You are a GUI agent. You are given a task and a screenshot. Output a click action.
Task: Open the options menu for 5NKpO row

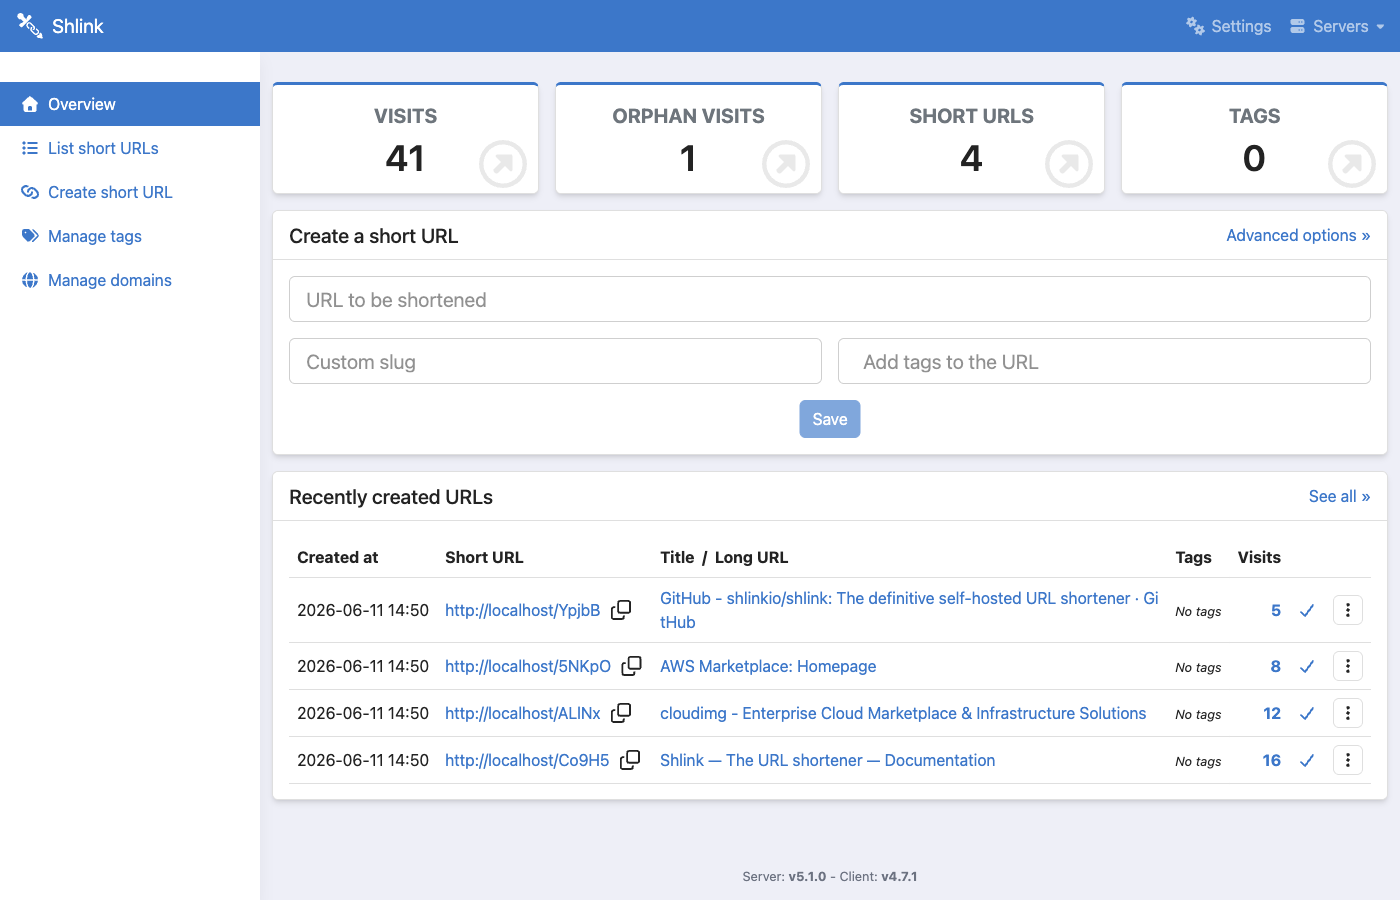coord(1348,666)
